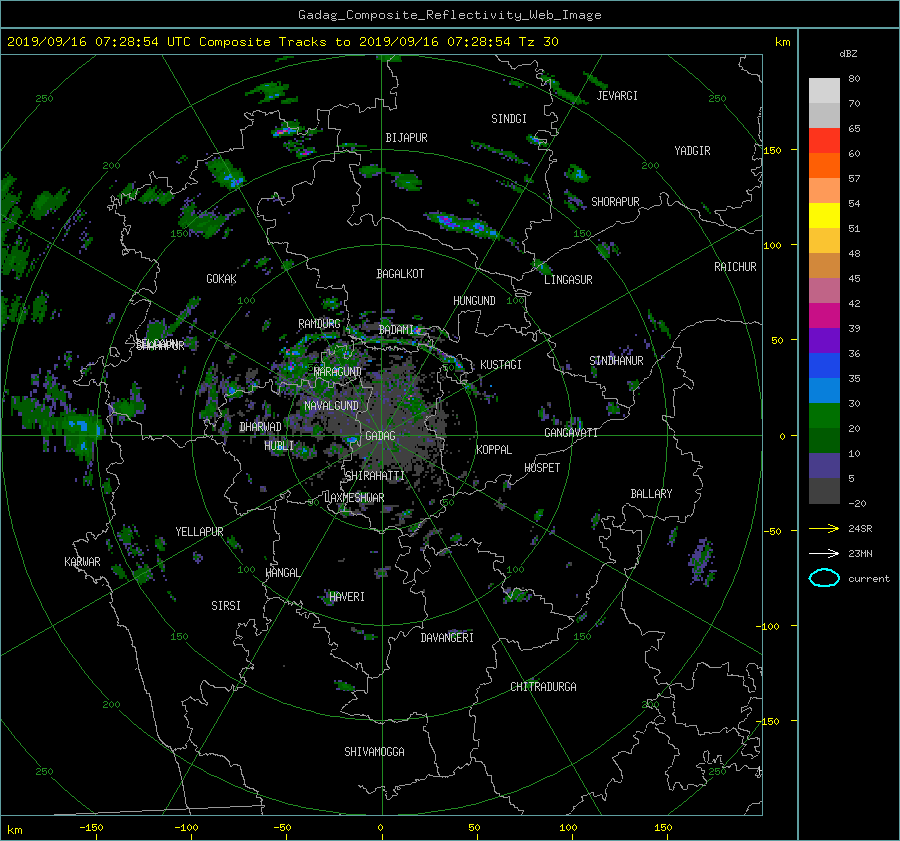Click the LAXMESHWAR city label
The image size is (900, 841).
tap(354, 498)
